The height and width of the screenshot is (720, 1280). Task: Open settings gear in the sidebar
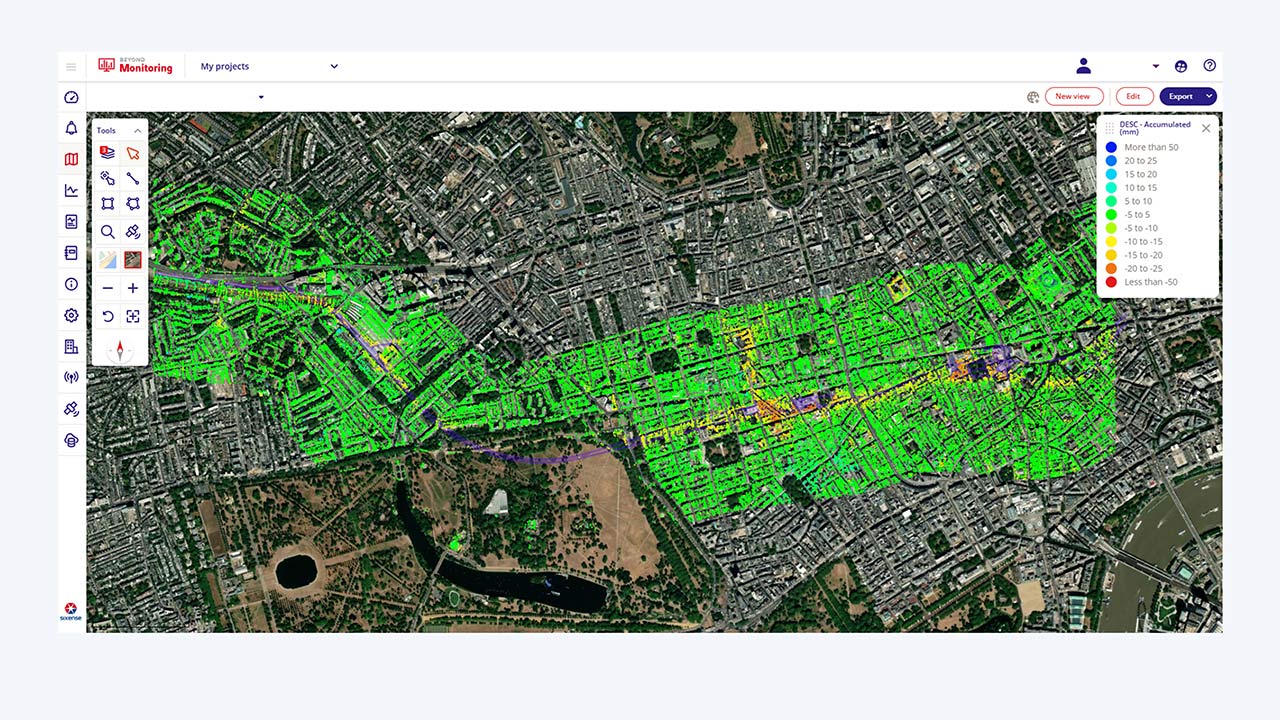71,315
